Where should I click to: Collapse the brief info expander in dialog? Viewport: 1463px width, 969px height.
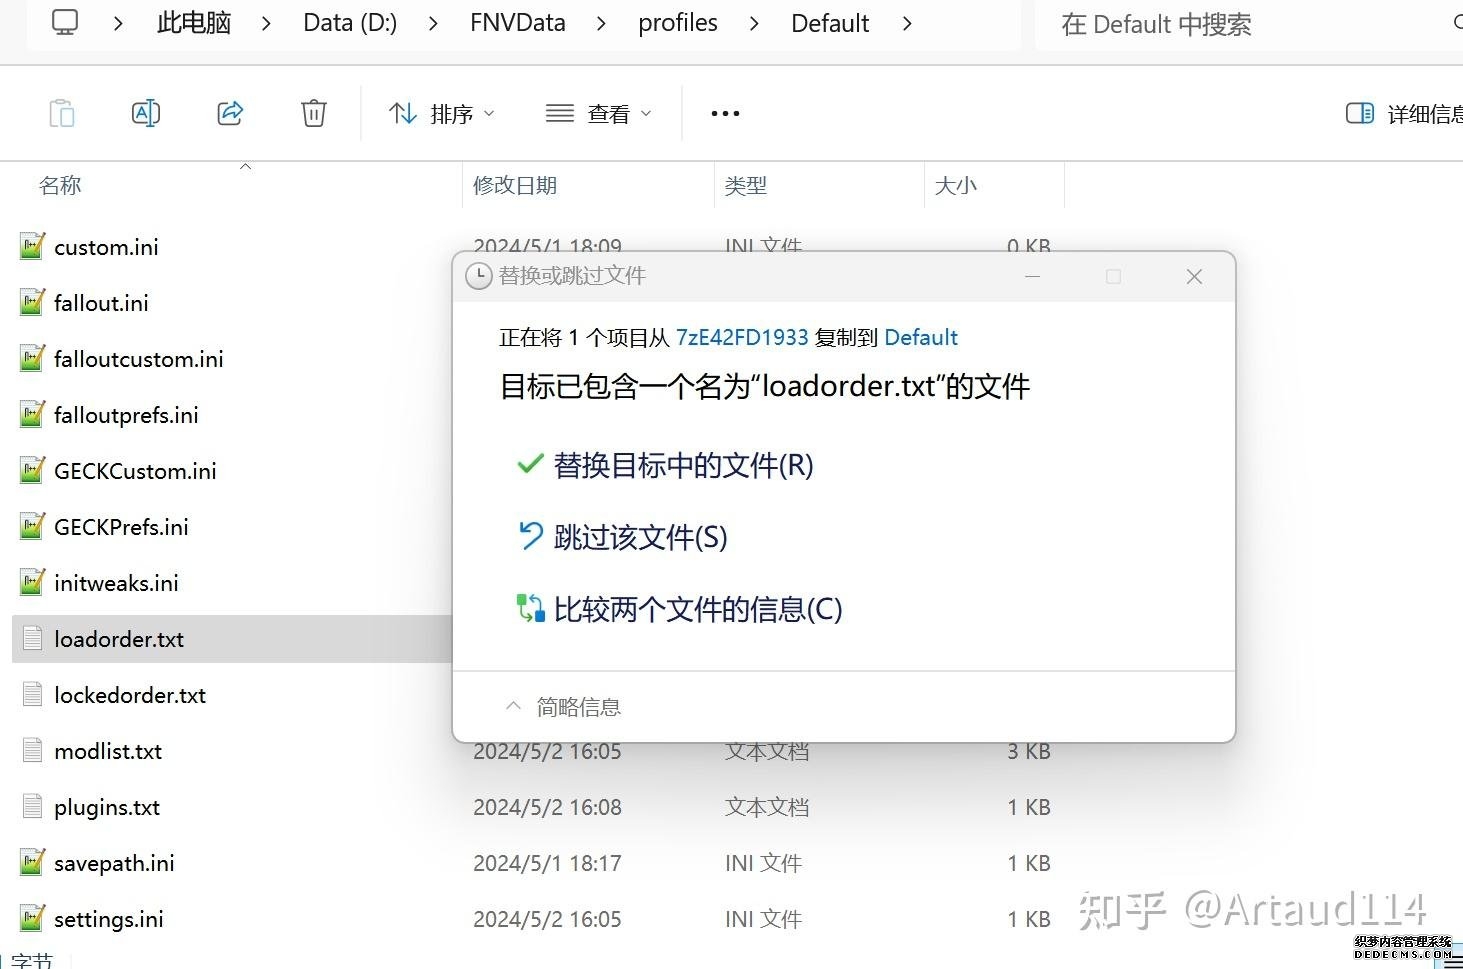pyautogui.click(x=564, y=707)
